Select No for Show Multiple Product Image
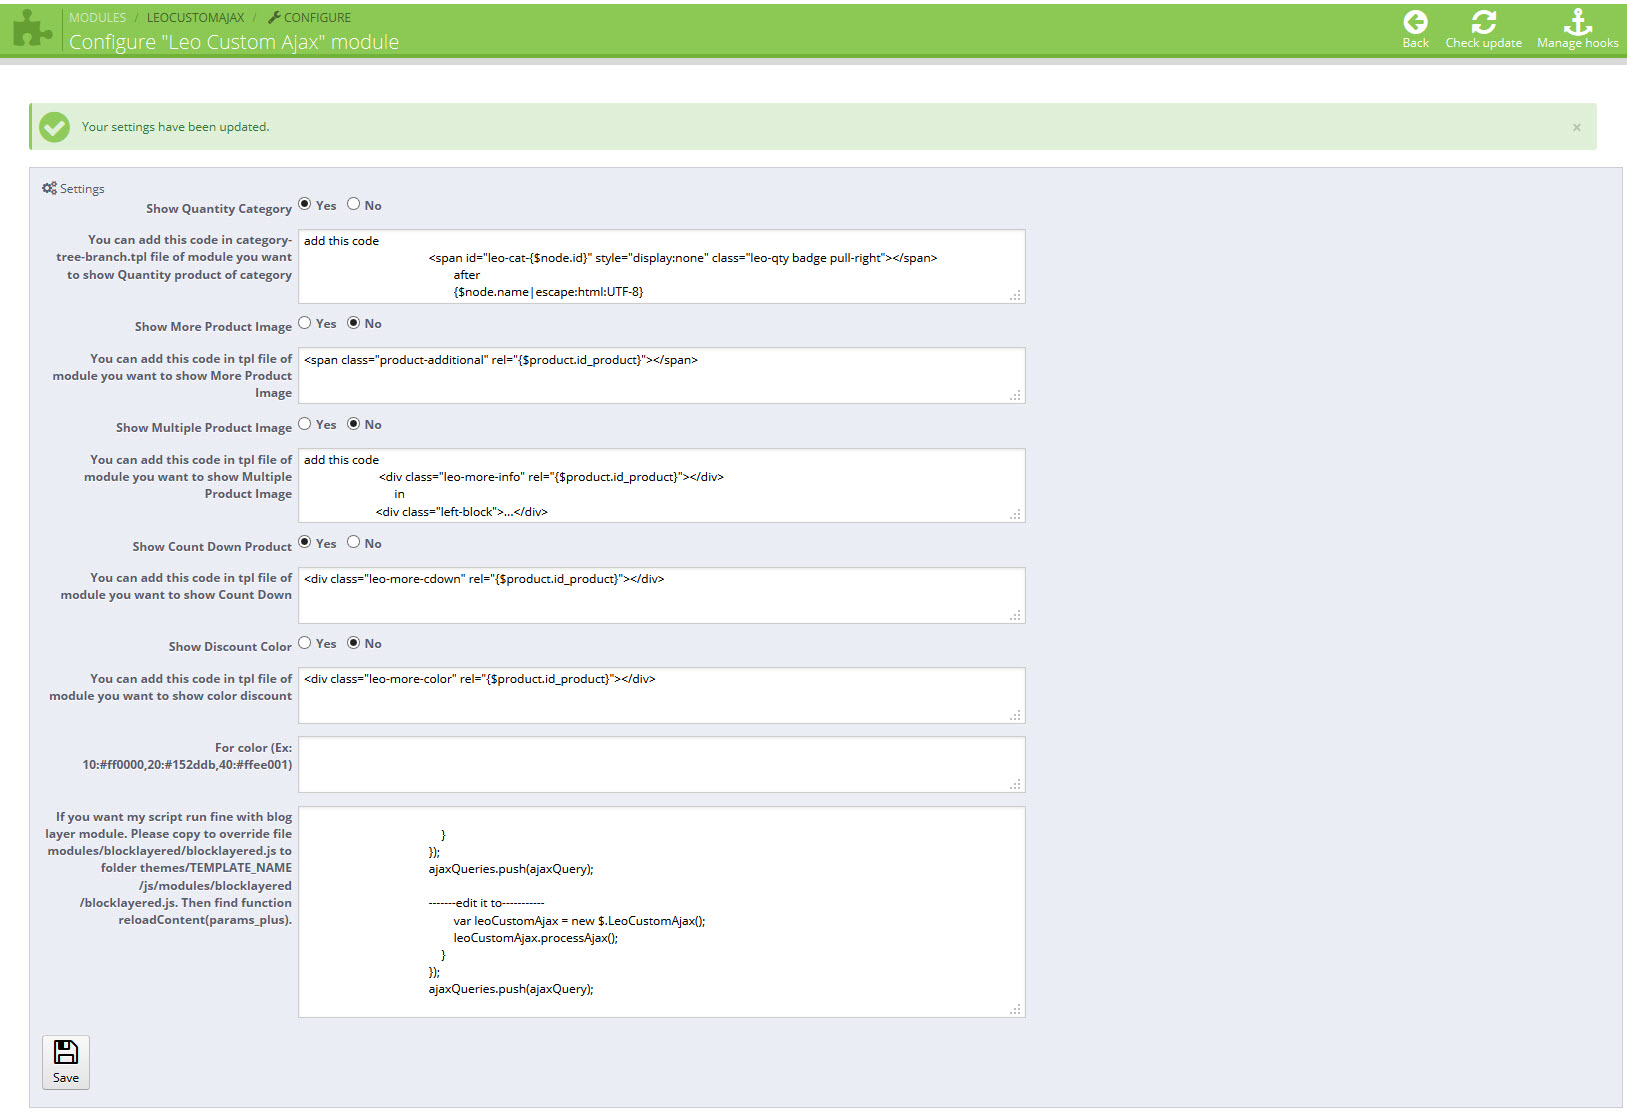This screenshot has width=1627, height=1116. (353, 424)
